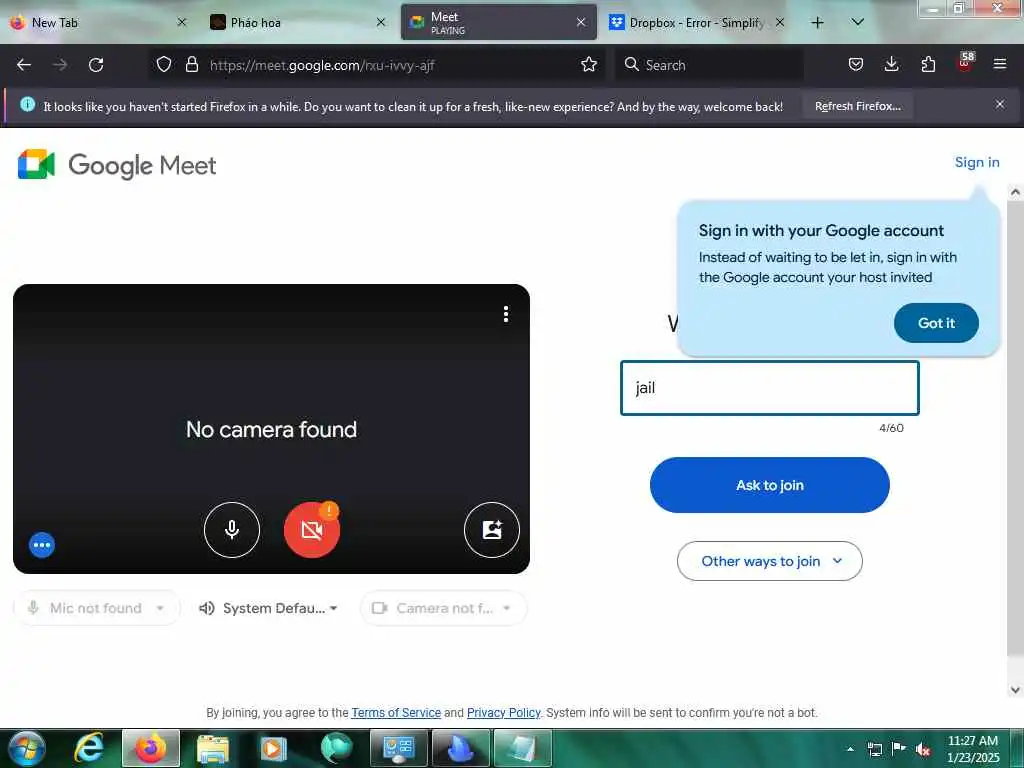Click the site padlock icon

pyautogui.click(x=191, y=64)
